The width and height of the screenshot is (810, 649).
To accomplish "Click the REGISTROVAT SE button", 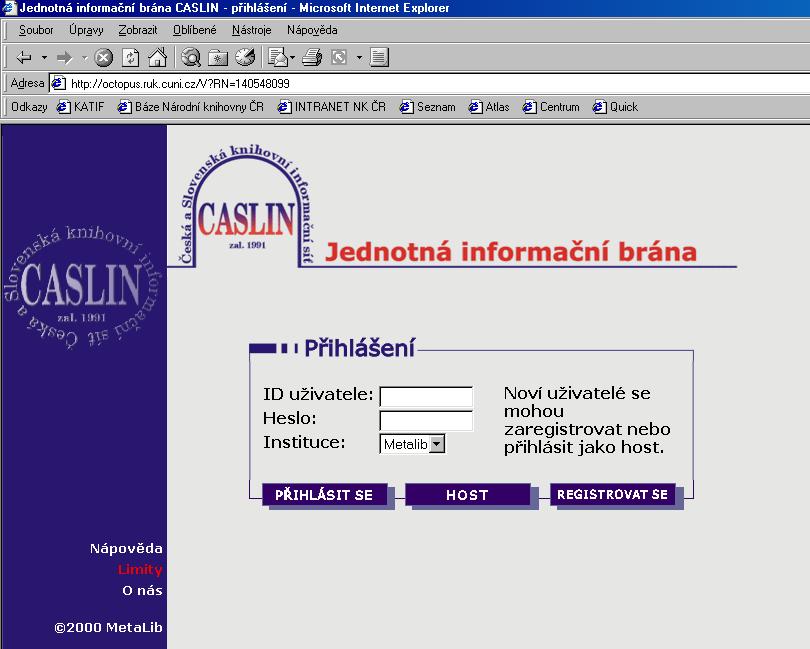I will (612, 494).
